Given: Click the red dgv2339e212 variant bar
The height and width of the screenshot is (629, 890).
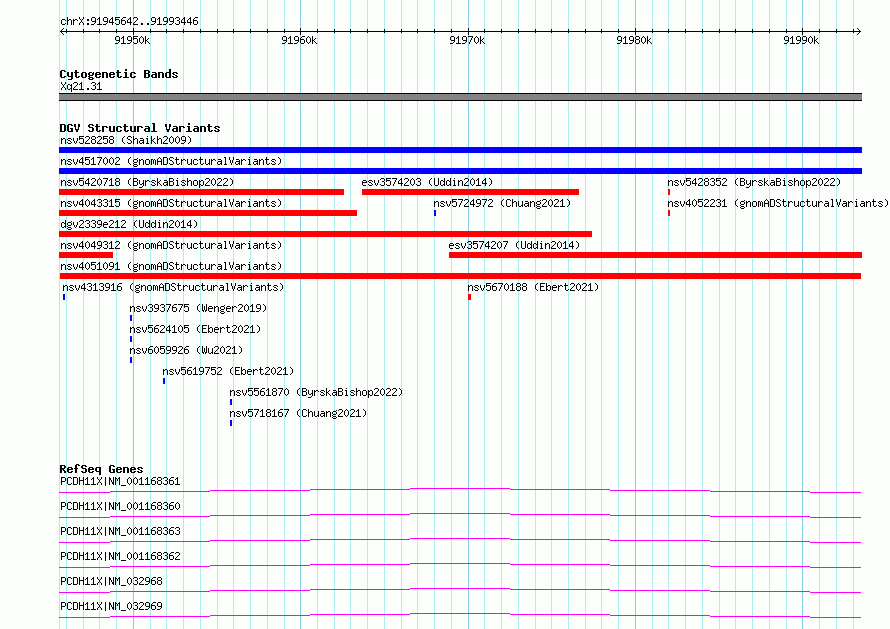Looking at the screenshot, I should click(x=325, y=234).
